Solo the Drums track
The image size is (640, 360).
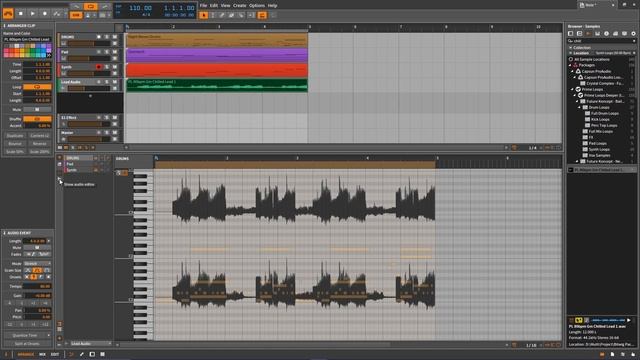(x=107, y=37)
